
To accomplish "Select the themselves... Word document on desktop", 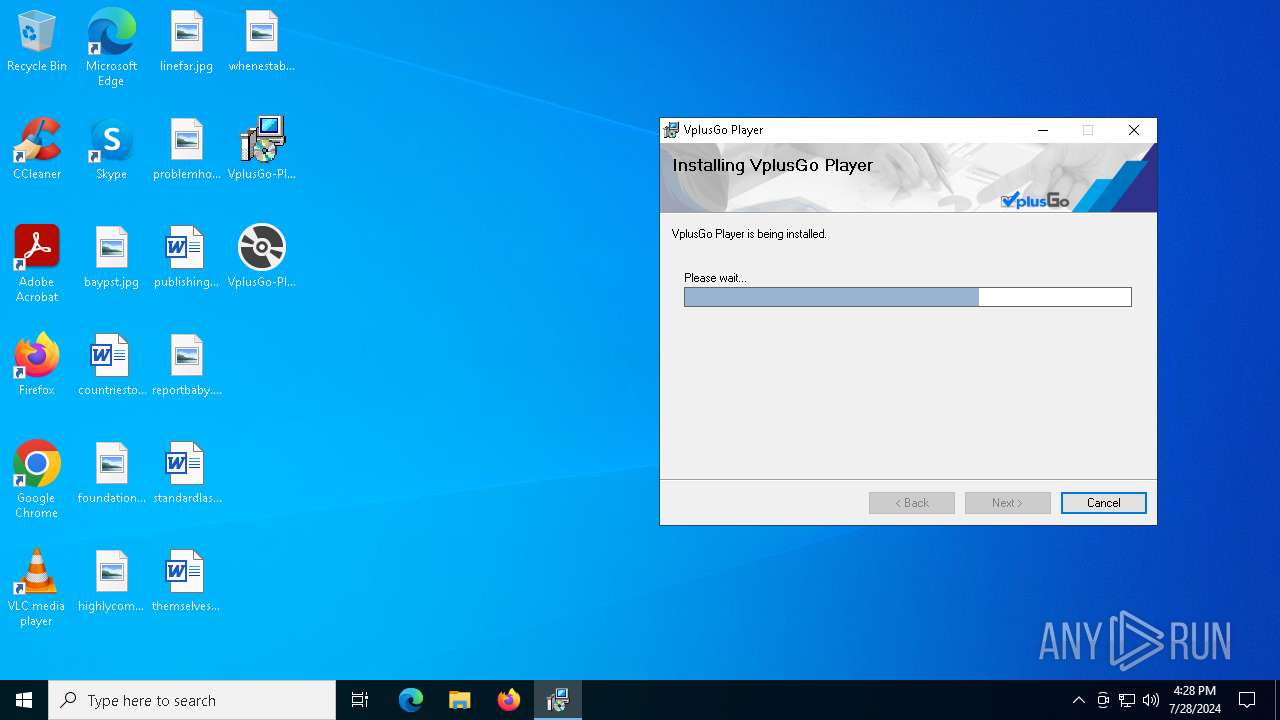I will (186, 581).
